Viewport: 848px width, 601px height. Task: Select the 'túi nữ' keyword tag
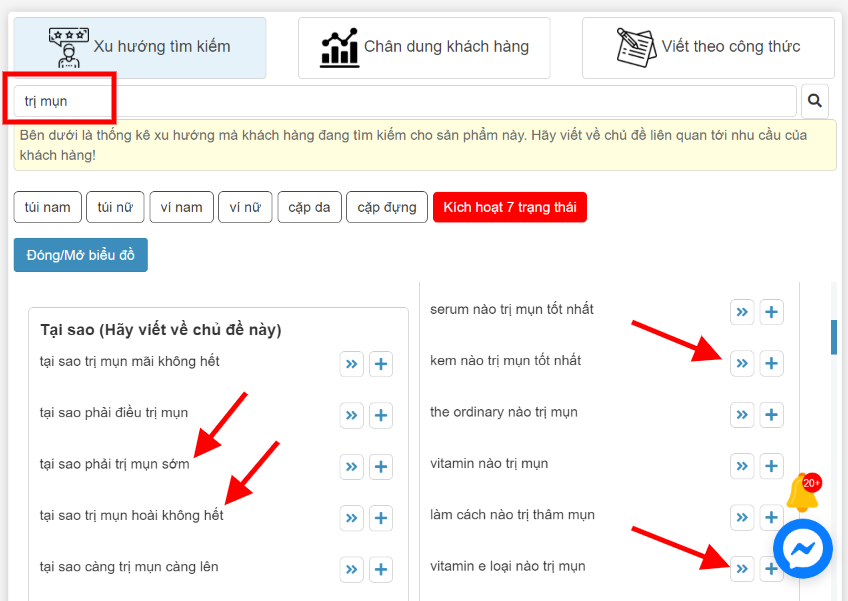[115, 207]
